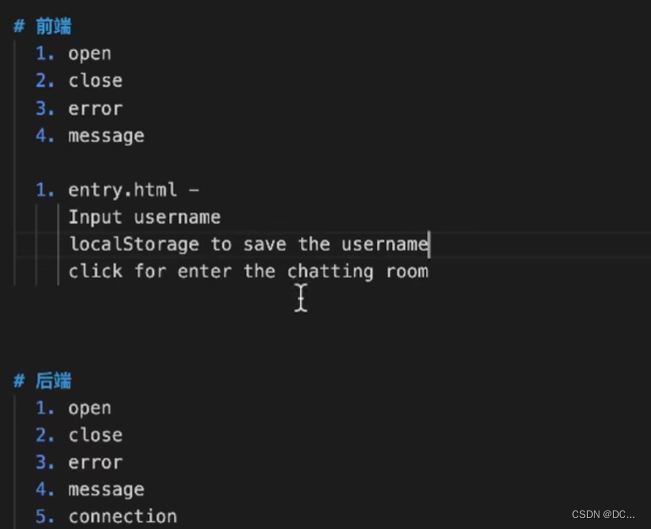
Task: Click the 后端 heading text
Action: coord(53,381)
